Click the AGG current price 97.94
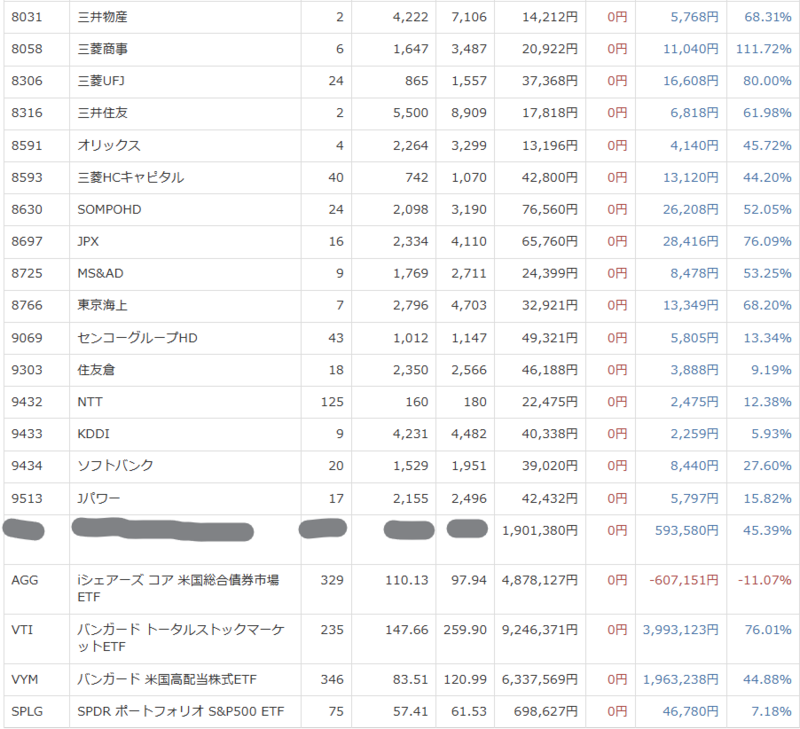This screenshot has height=729, width=800. tap(469, 580)
